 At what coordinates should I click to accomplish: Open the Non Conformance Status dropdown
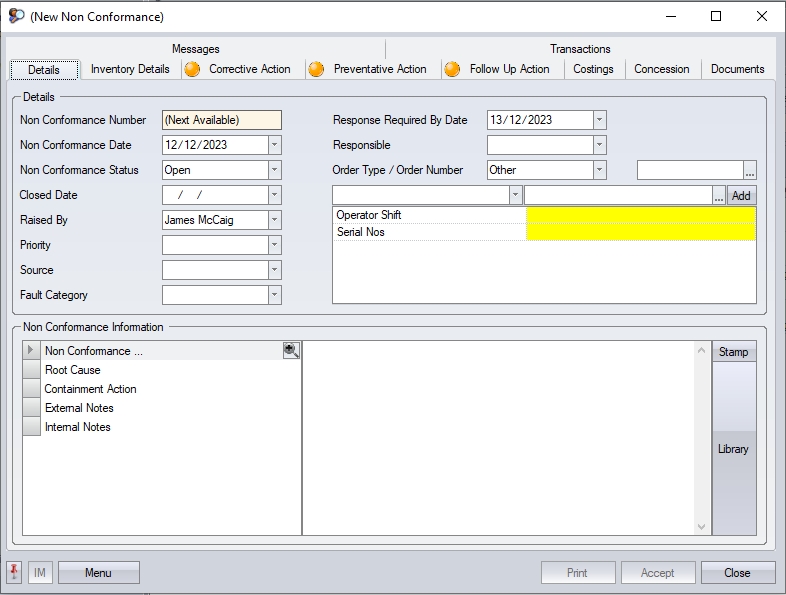(274, 170)
